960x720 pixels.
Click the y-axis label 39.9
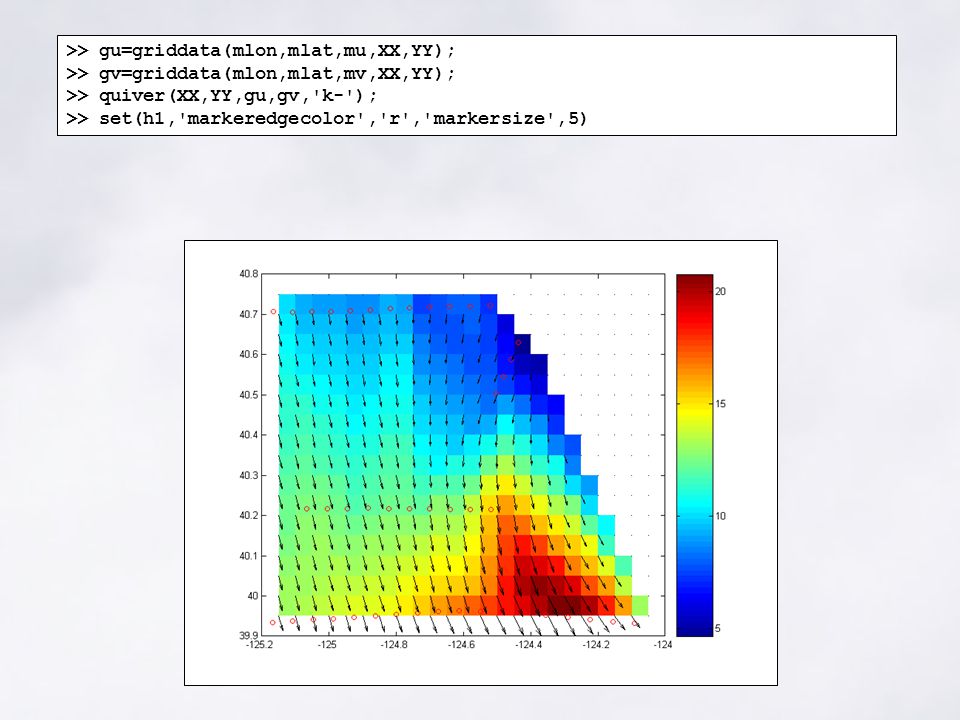[249, 636]
